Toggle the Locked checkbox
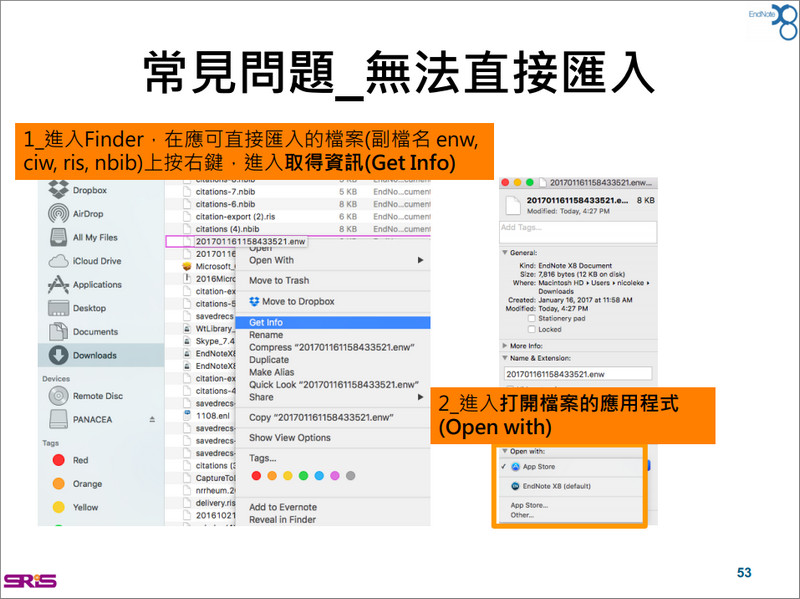 [532, 330]
